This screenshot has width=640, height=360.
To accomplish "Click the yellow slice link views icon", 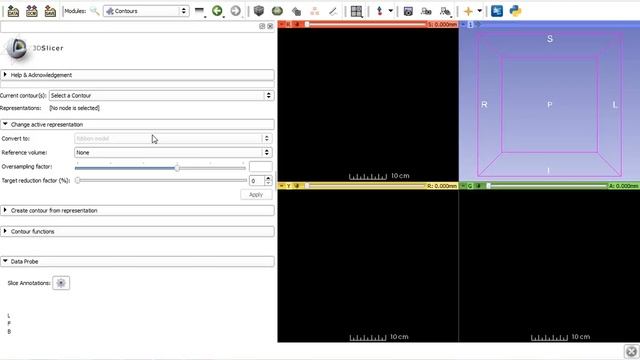I will tap(297, 186).
